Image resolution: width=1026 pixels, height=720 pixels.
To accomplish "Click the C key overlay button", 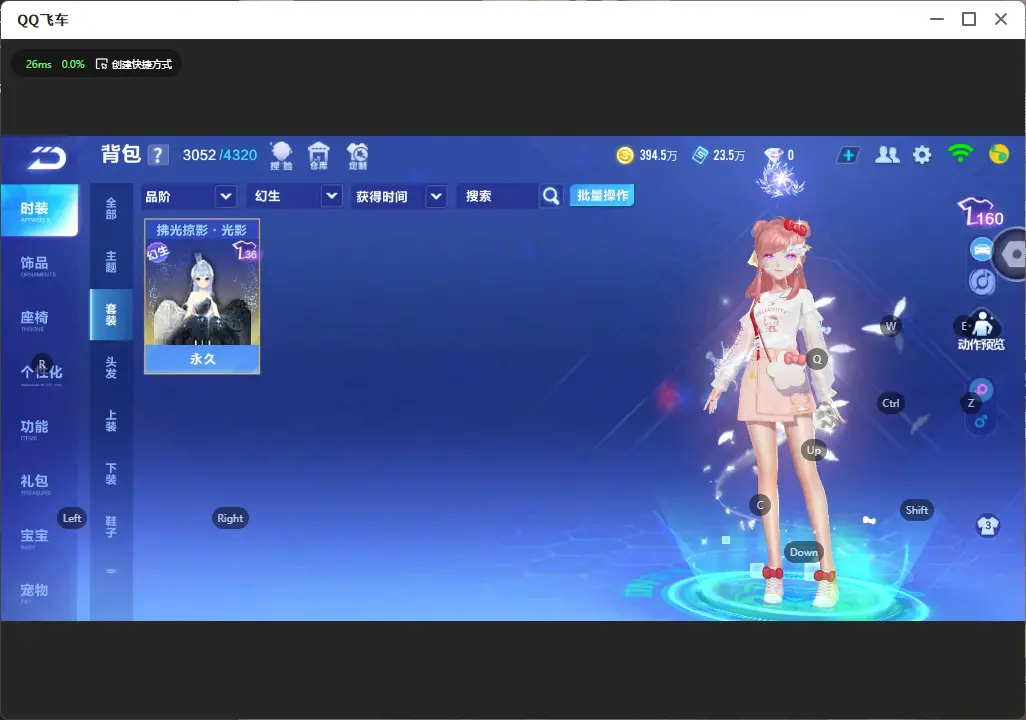I will [760, 505].
